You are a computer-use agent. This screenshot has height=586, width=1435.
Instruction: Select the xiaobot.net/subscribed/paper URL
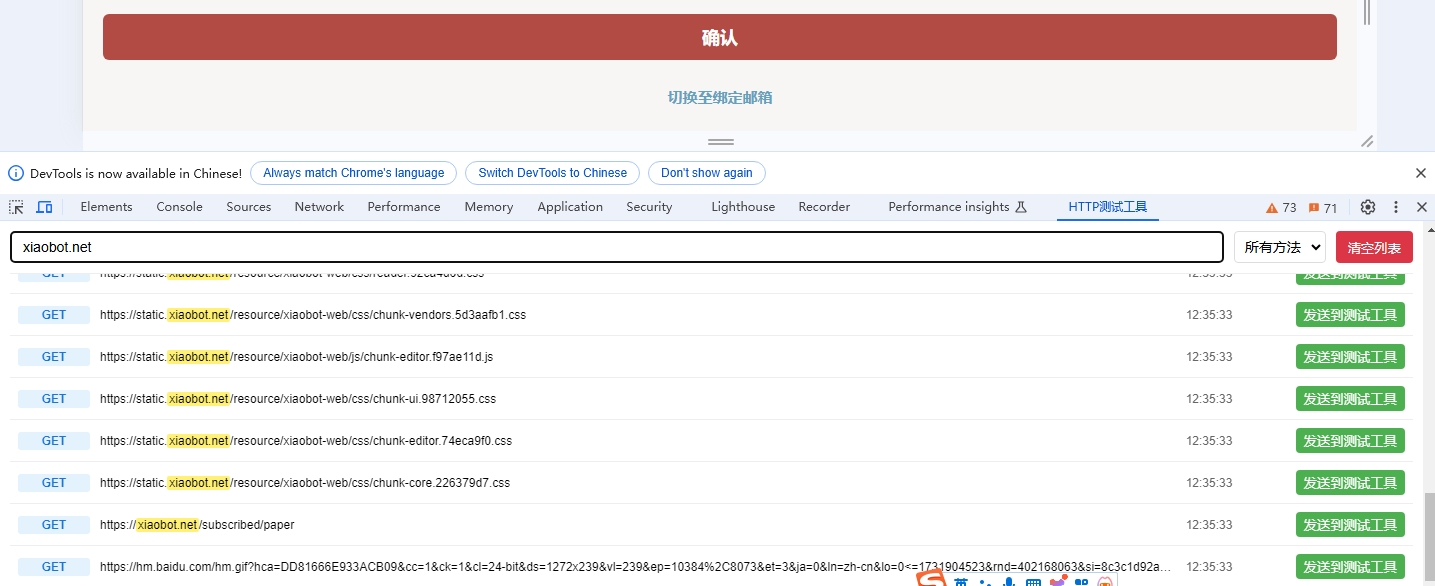click(197, 525)
